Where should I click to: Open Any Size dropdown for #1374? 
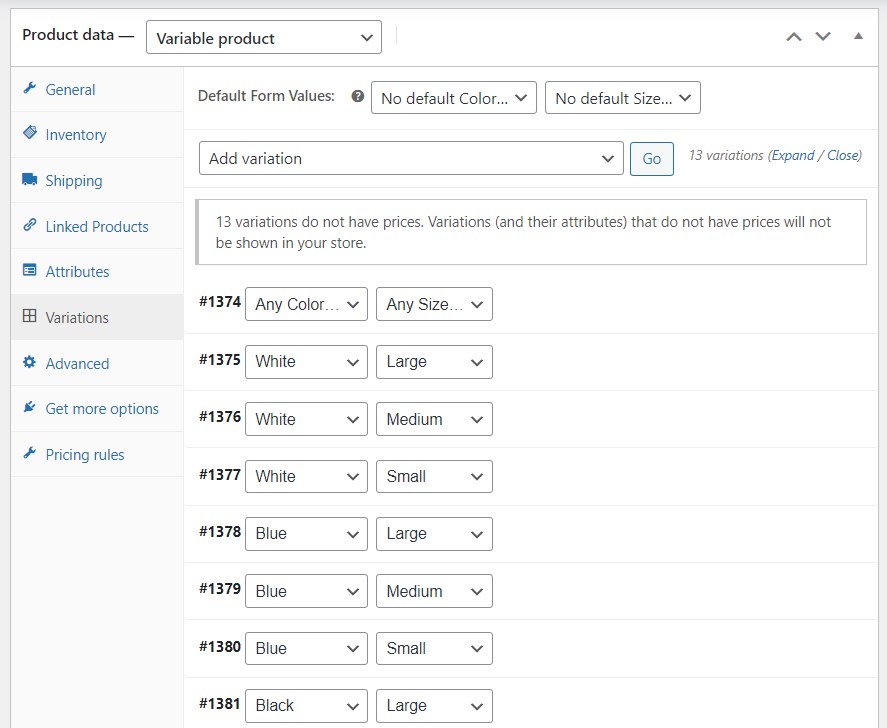point(434,304)
